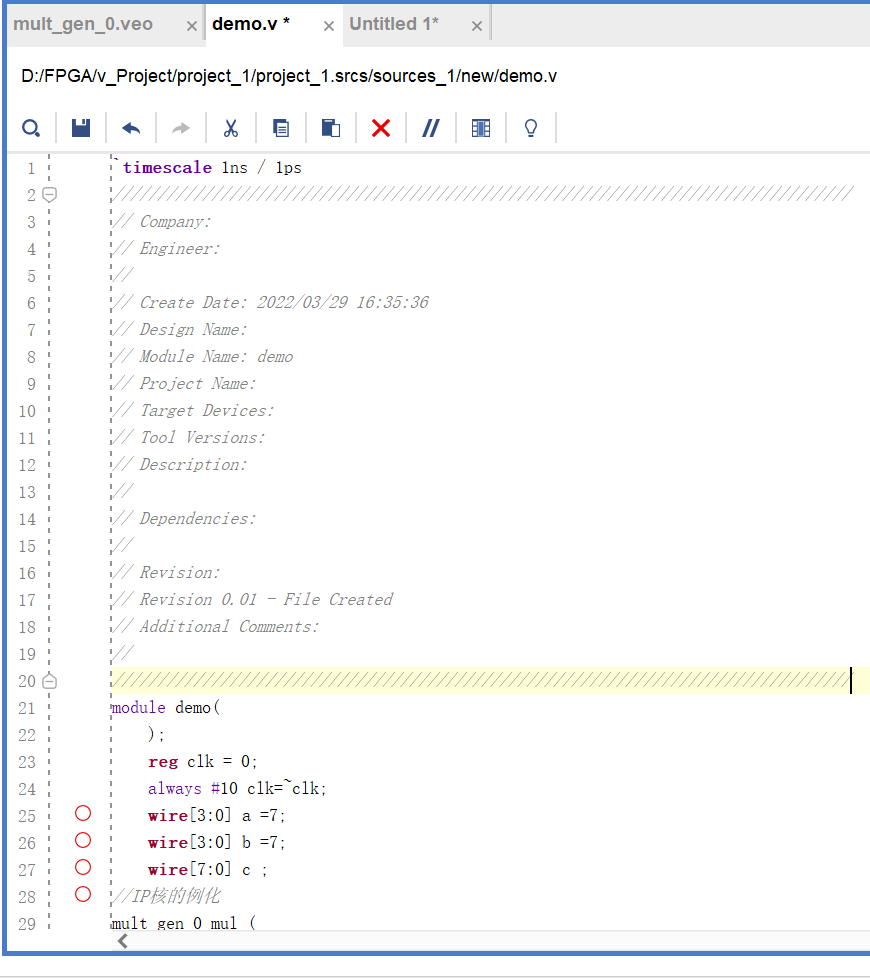Save the file with floppy icon
The height and width of the screenshot is (978, 870).
point(81,128)
